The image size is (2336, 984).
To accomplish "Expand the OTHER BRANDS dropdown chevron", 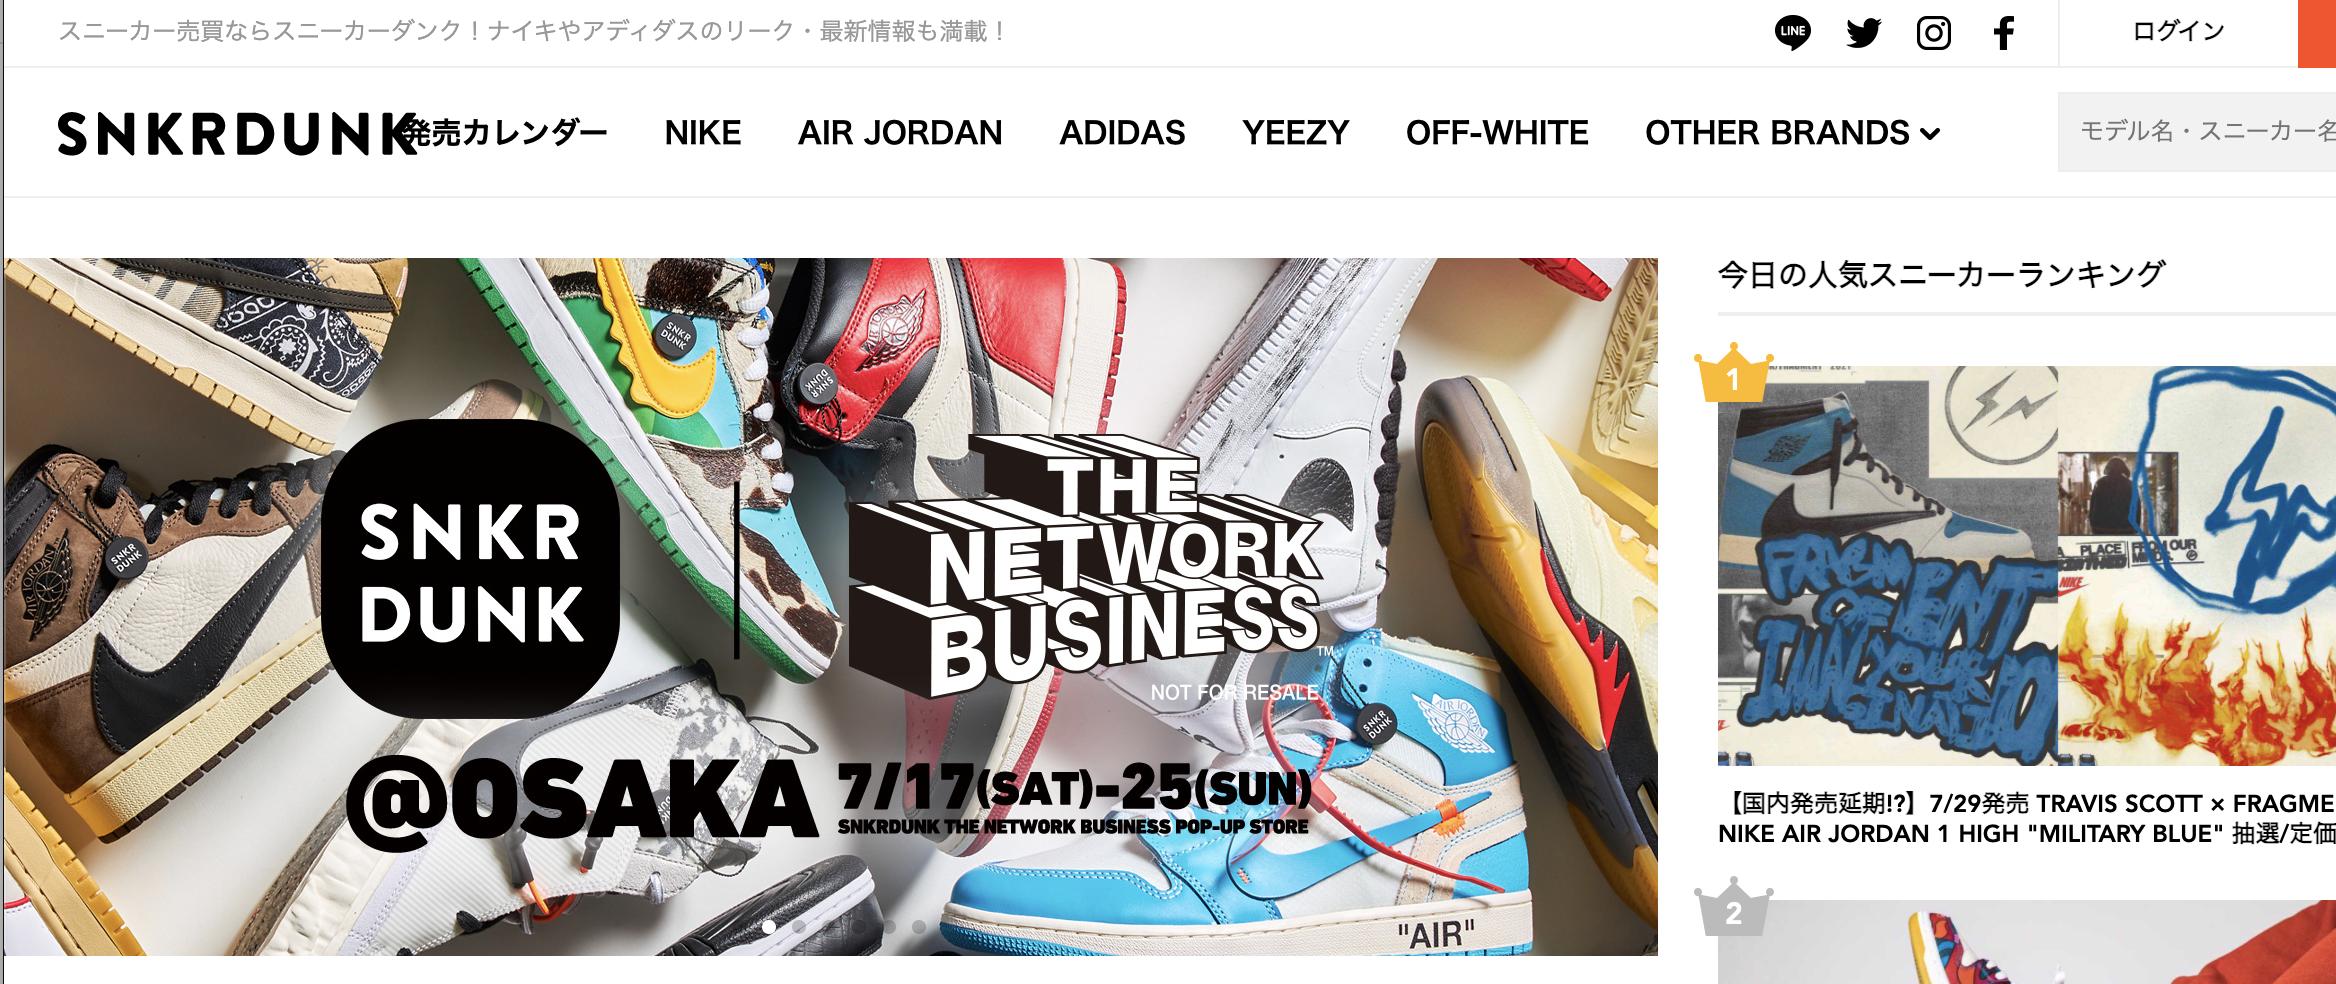I will [x=1930, y=134].
